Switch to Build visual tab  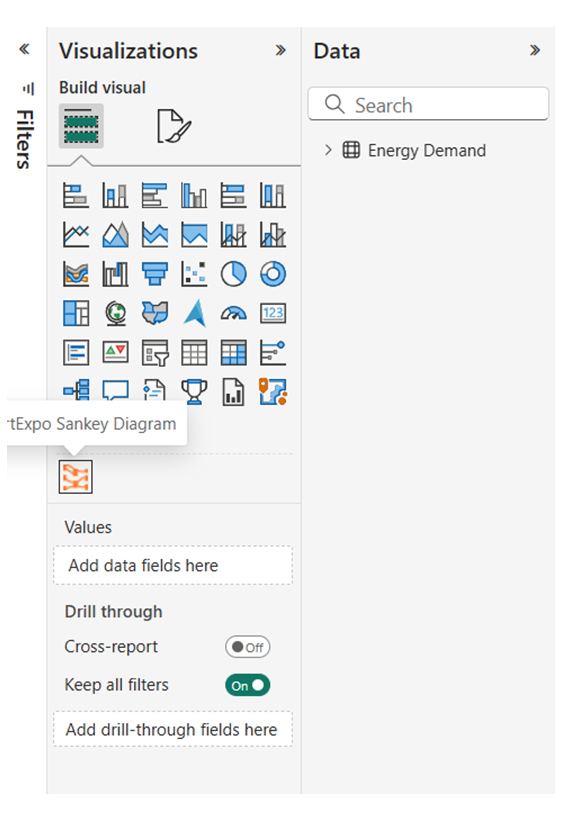click(x=81, y=126)
